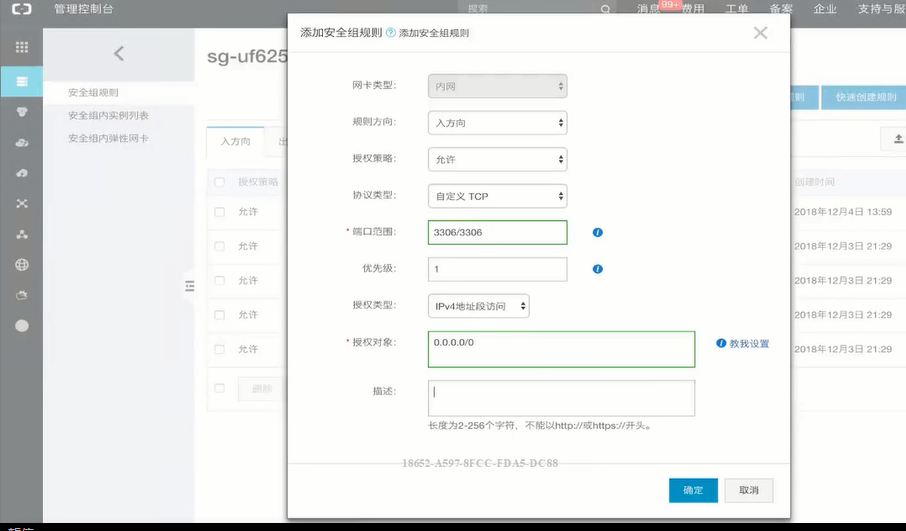Open the globe domain sidebar icon
The image size is (906, 531).
(22, 265)
